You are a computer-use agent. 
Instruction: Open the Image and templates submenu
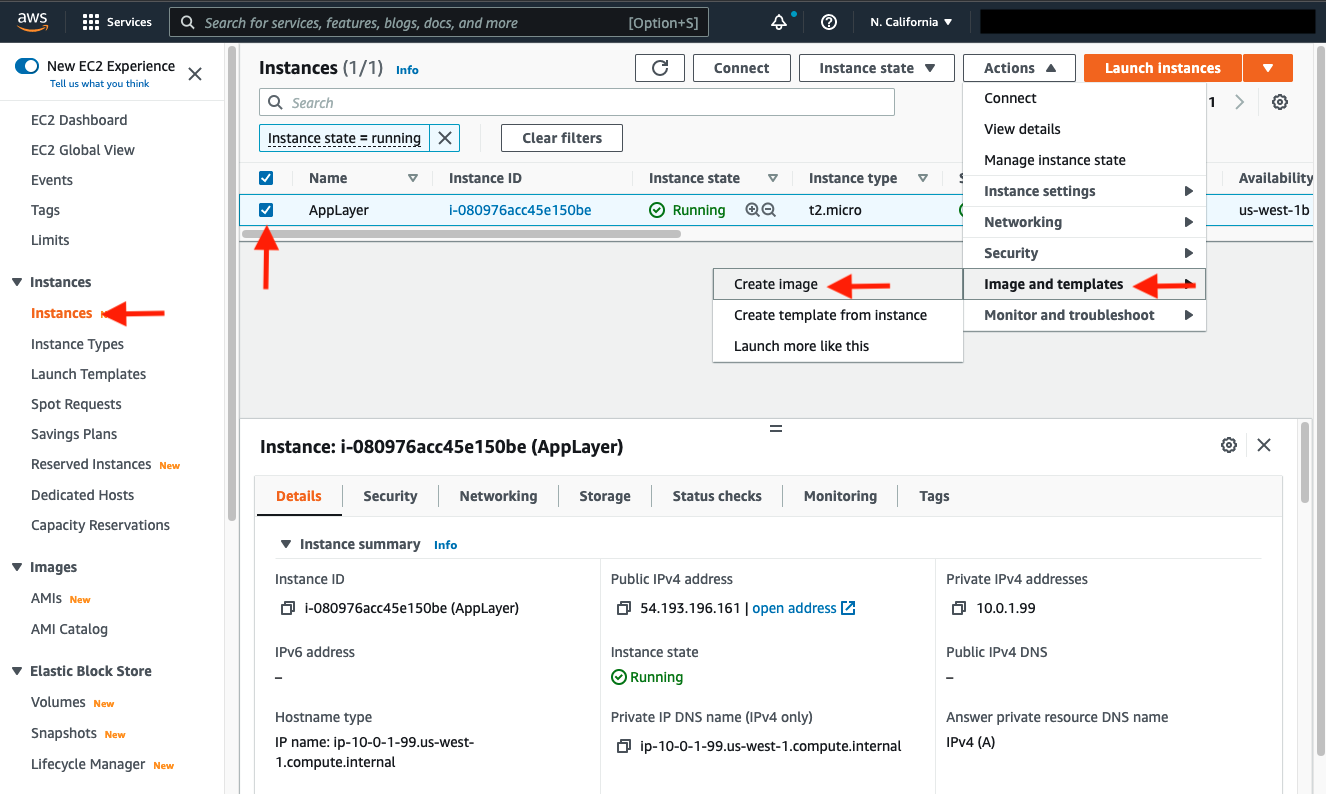click(x=1084, y=284)
